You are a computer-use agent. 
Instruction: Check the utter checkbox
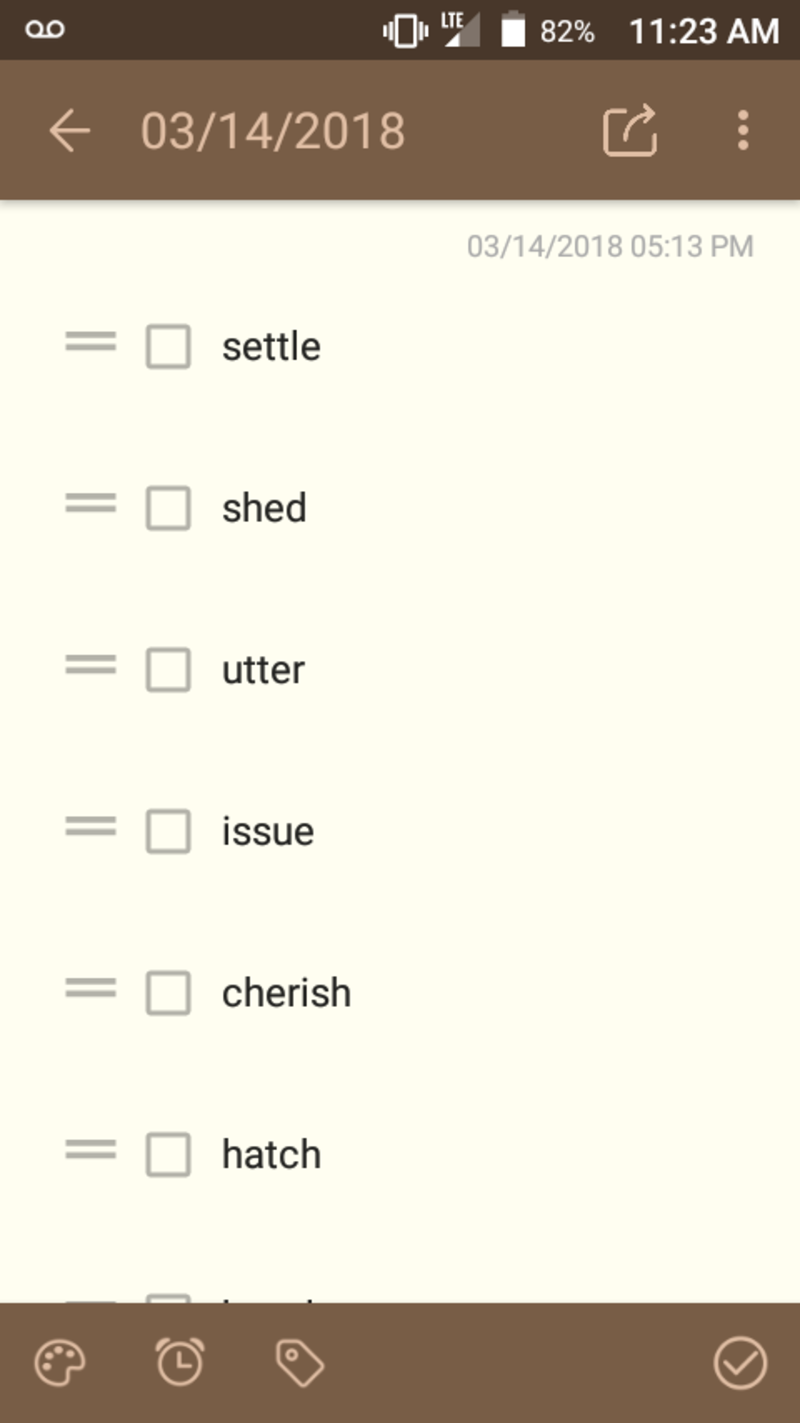pyautogui.click(x=168, y=670)
